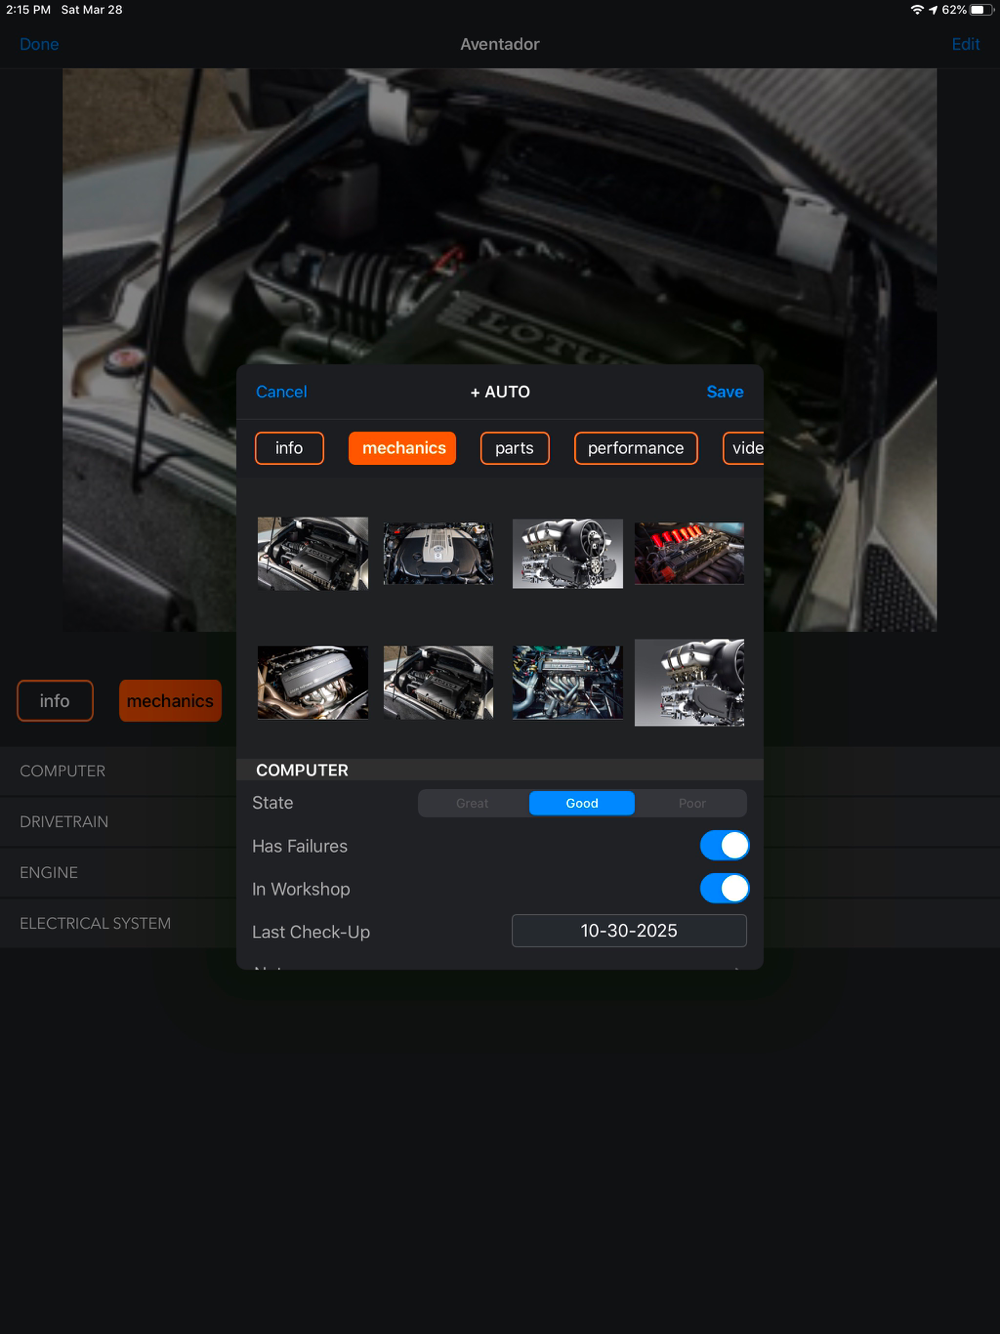The width and height of the screenshot is (1000, 1334).
Task: Set State to Poor
Action: pos(692,803)
